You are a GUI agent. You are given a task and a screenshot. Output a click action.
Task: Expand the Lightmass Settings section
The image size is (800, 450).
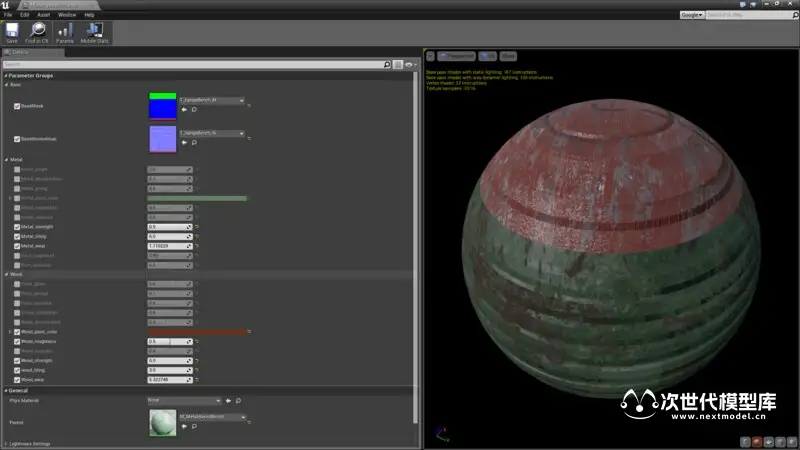(x=6, y=443)
